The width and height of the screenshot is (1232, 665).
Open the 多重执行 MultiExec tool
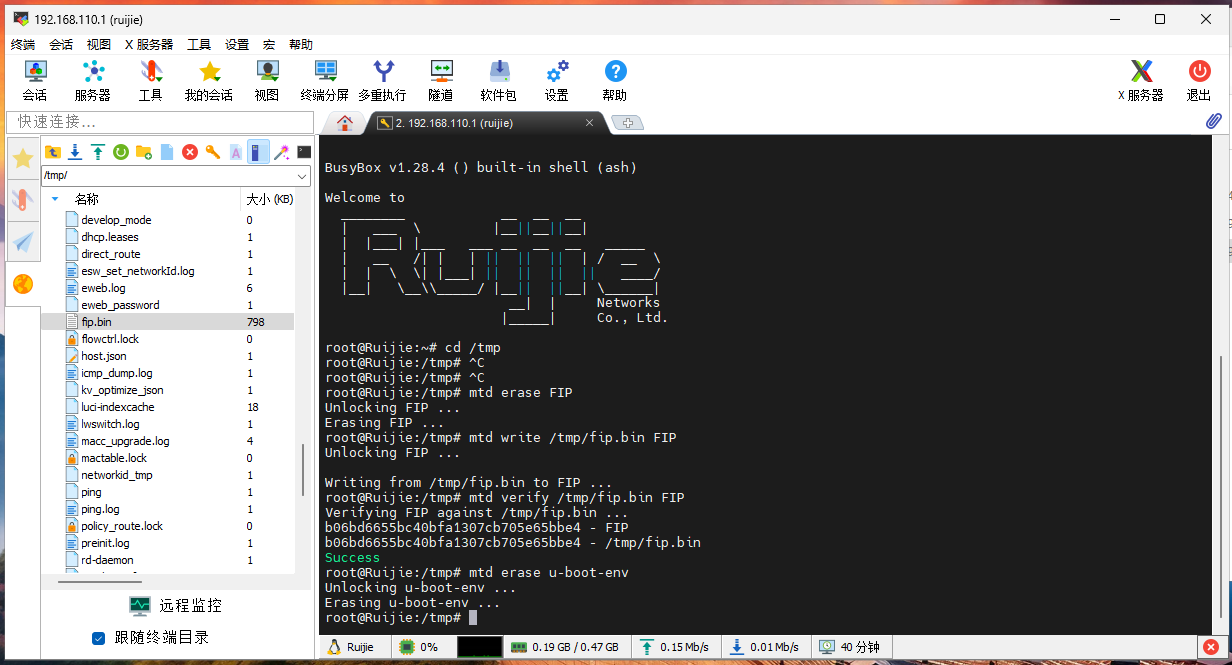click(382, 81)
